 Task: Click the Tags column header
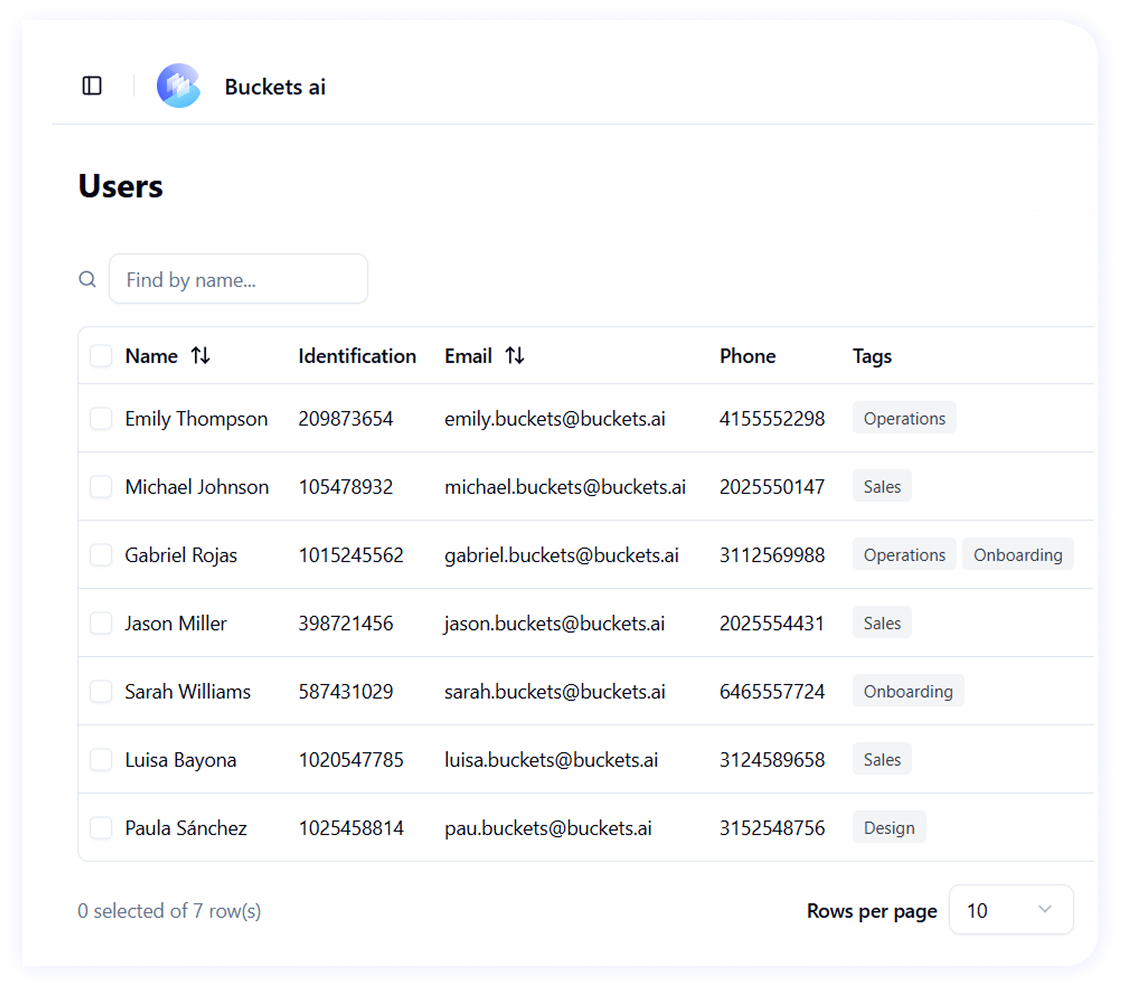tap(872, 356)
